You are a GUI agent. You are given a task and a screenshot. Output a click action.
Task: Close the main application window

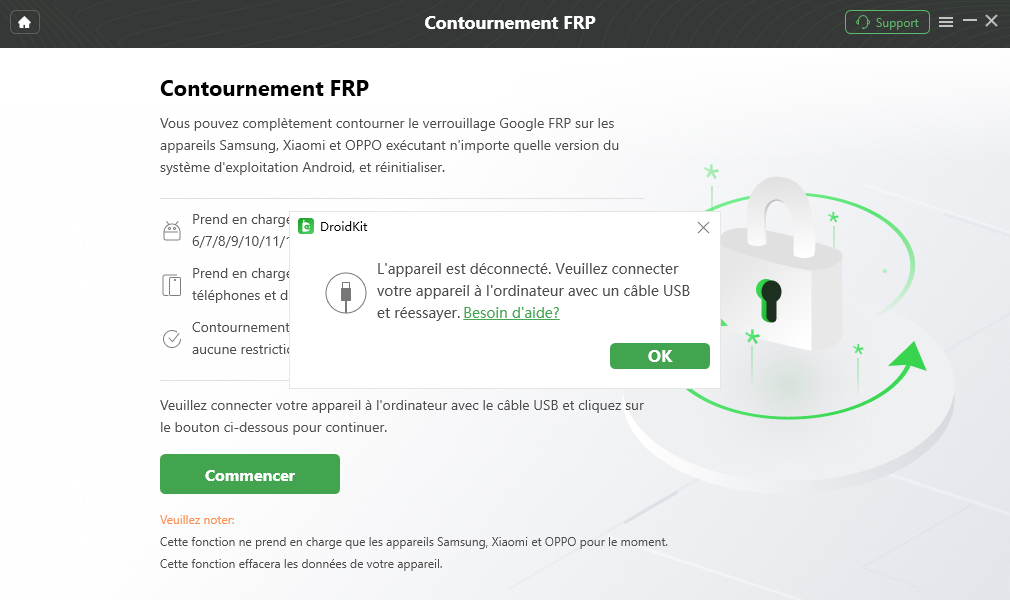tap(992, 21)
